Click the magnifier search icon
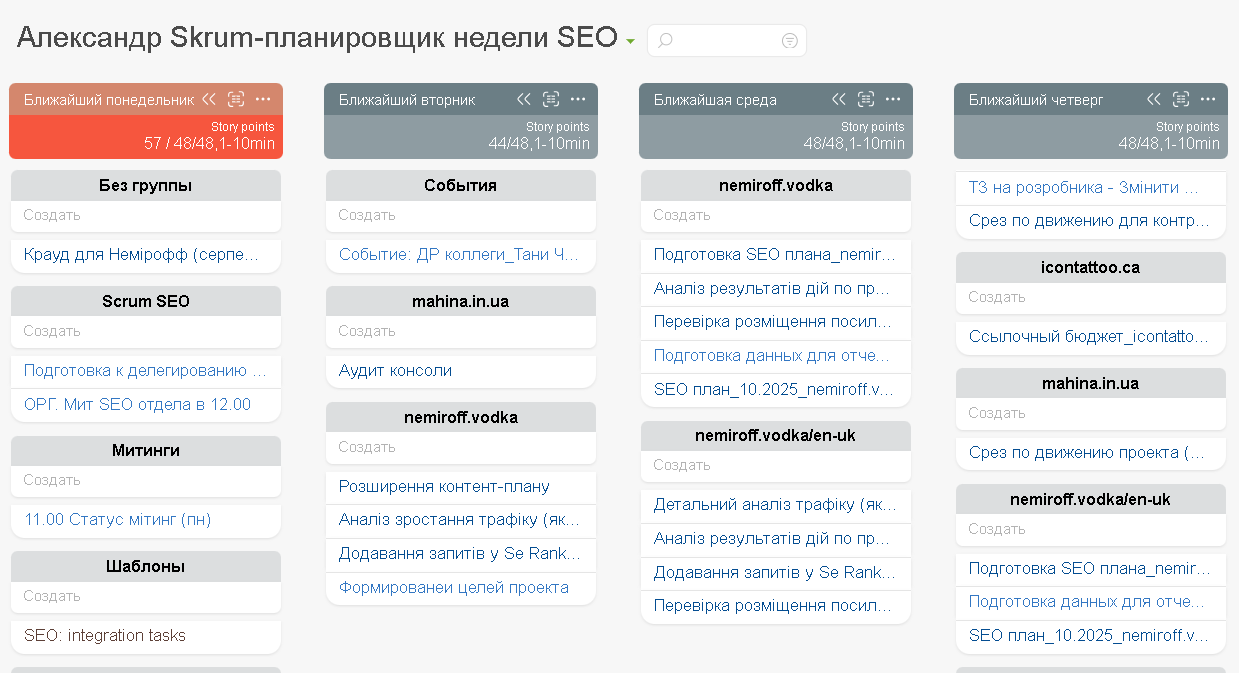The height and width of the screenshot is (673, 1239). [x=665, y=41]
